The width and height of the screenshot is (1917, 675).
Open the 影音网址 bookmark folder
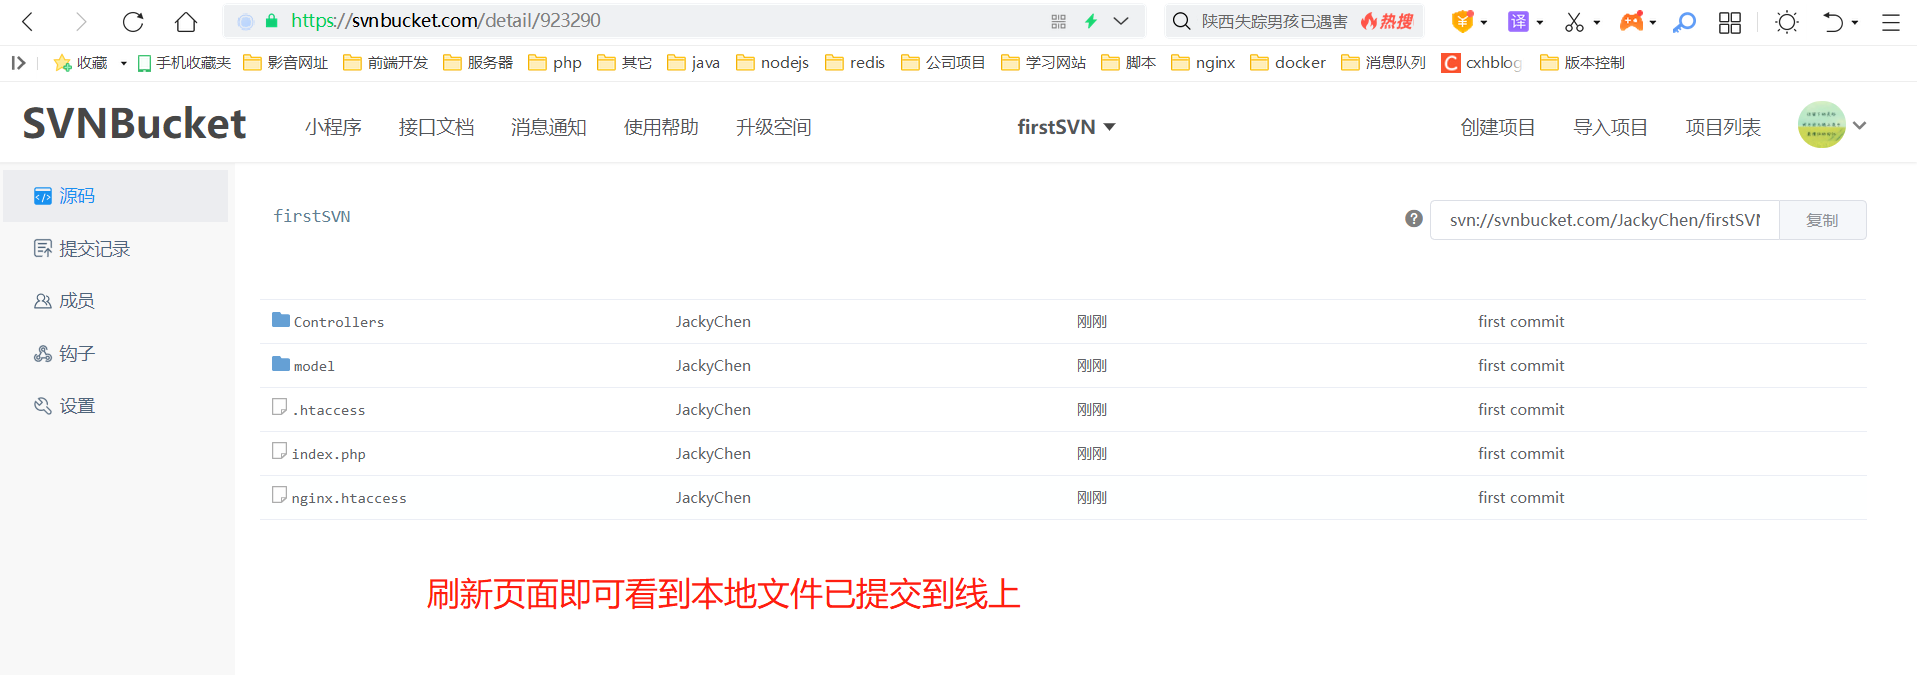pos(286,63)
